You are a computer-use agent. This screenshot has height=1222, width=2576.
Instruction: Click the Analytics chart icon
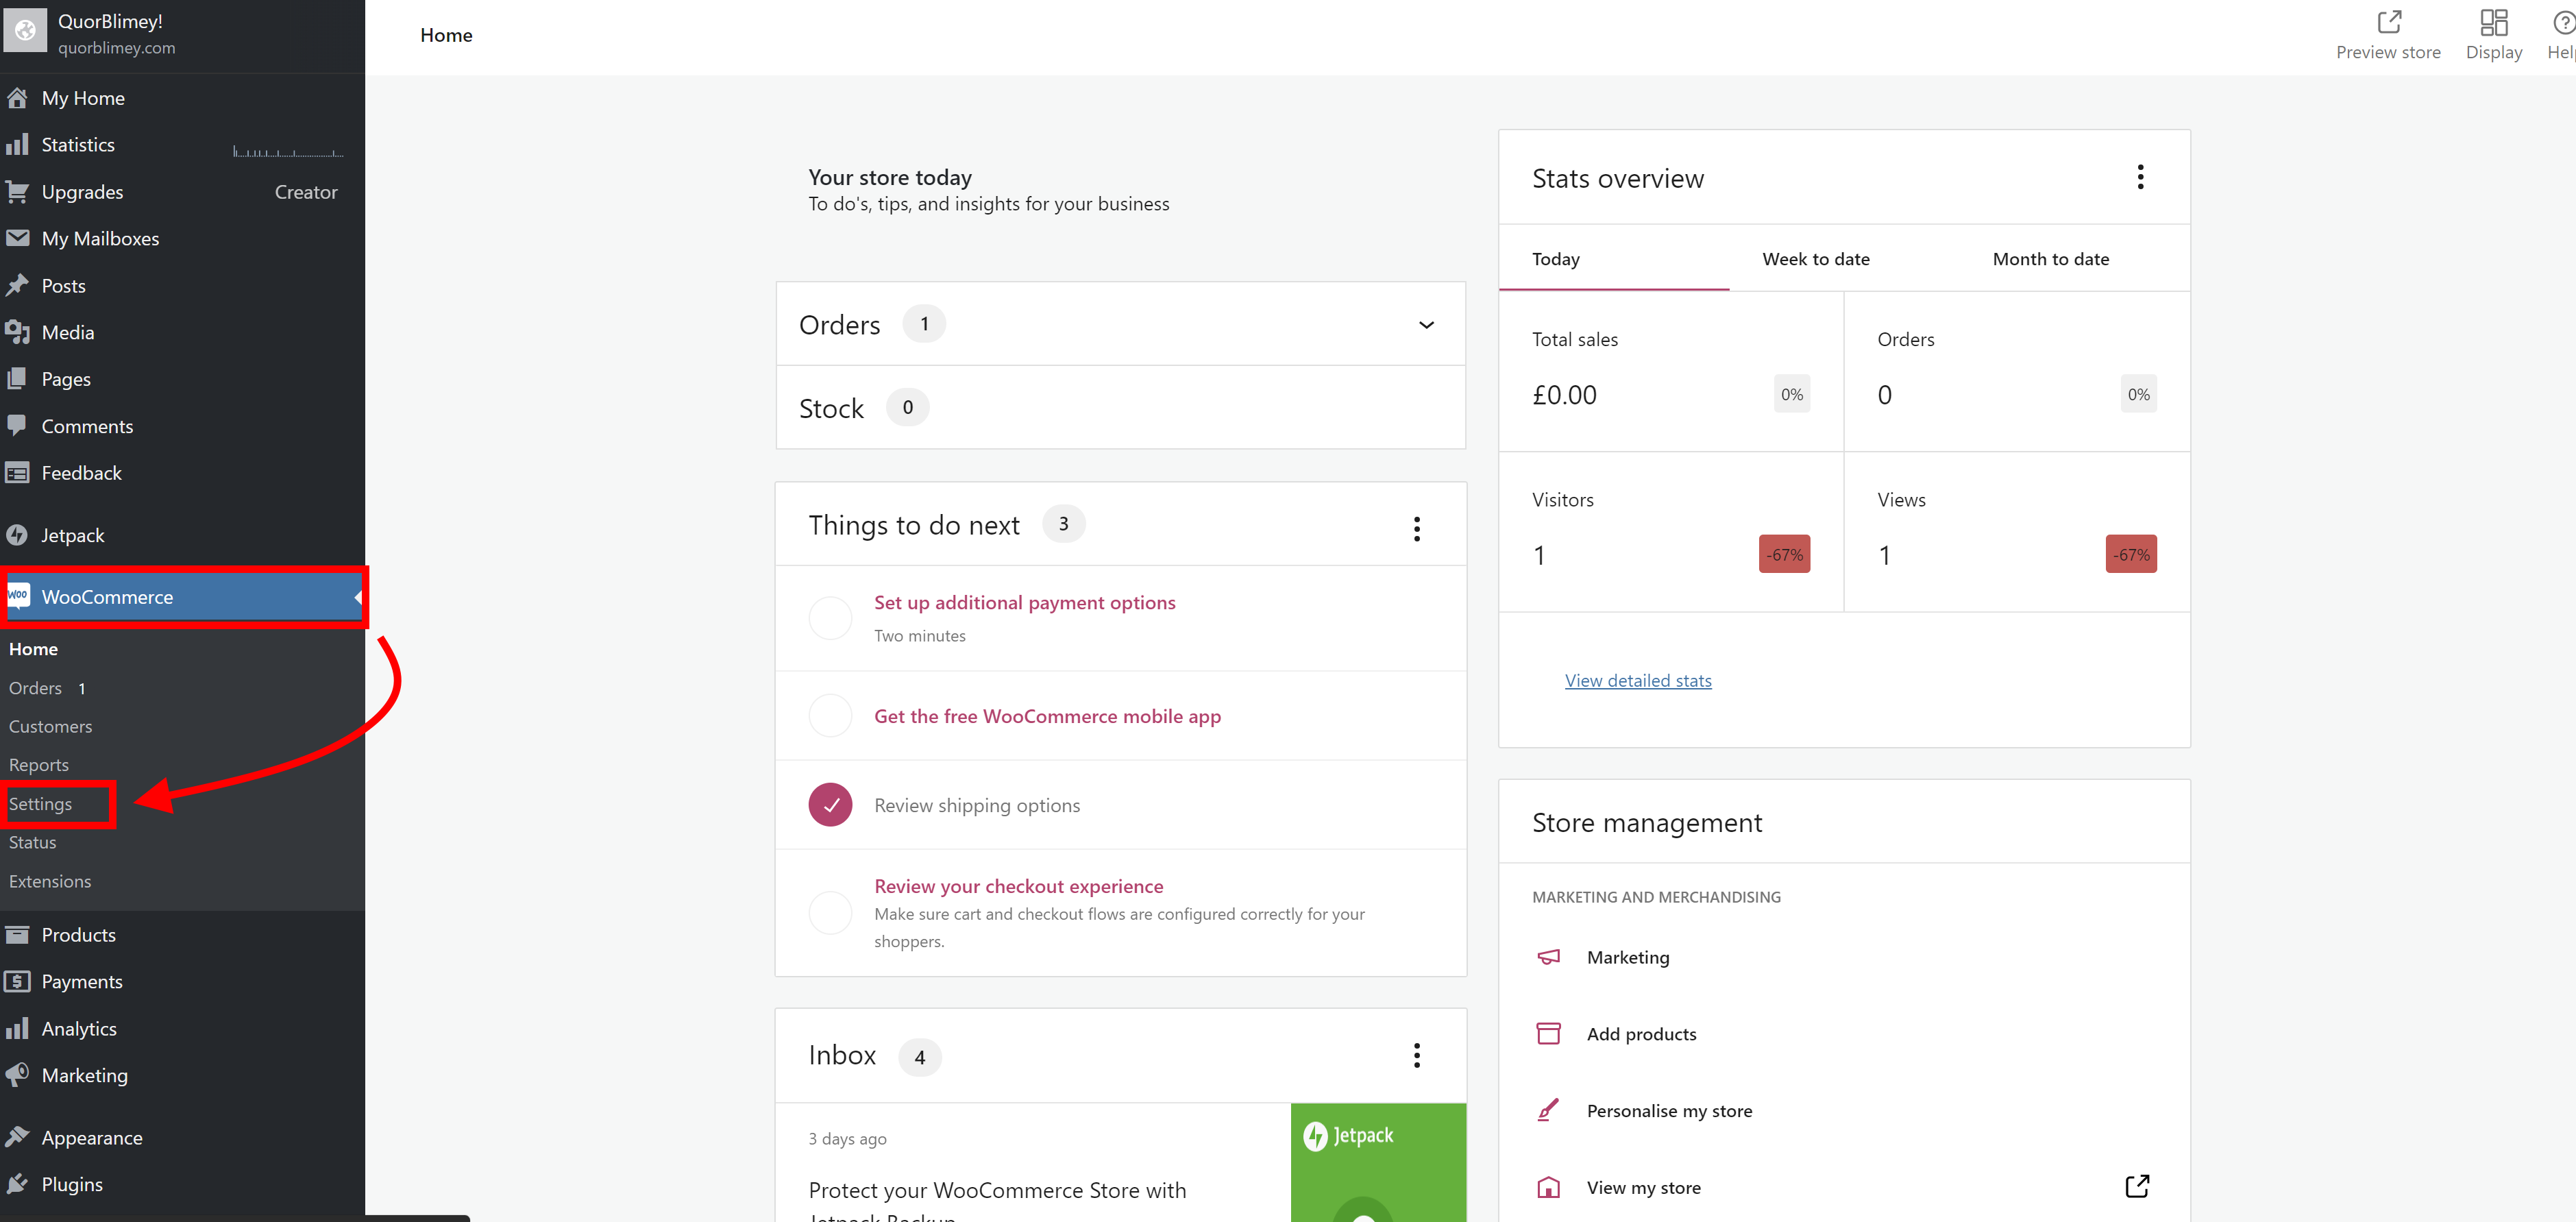[x=17, y=1029]
